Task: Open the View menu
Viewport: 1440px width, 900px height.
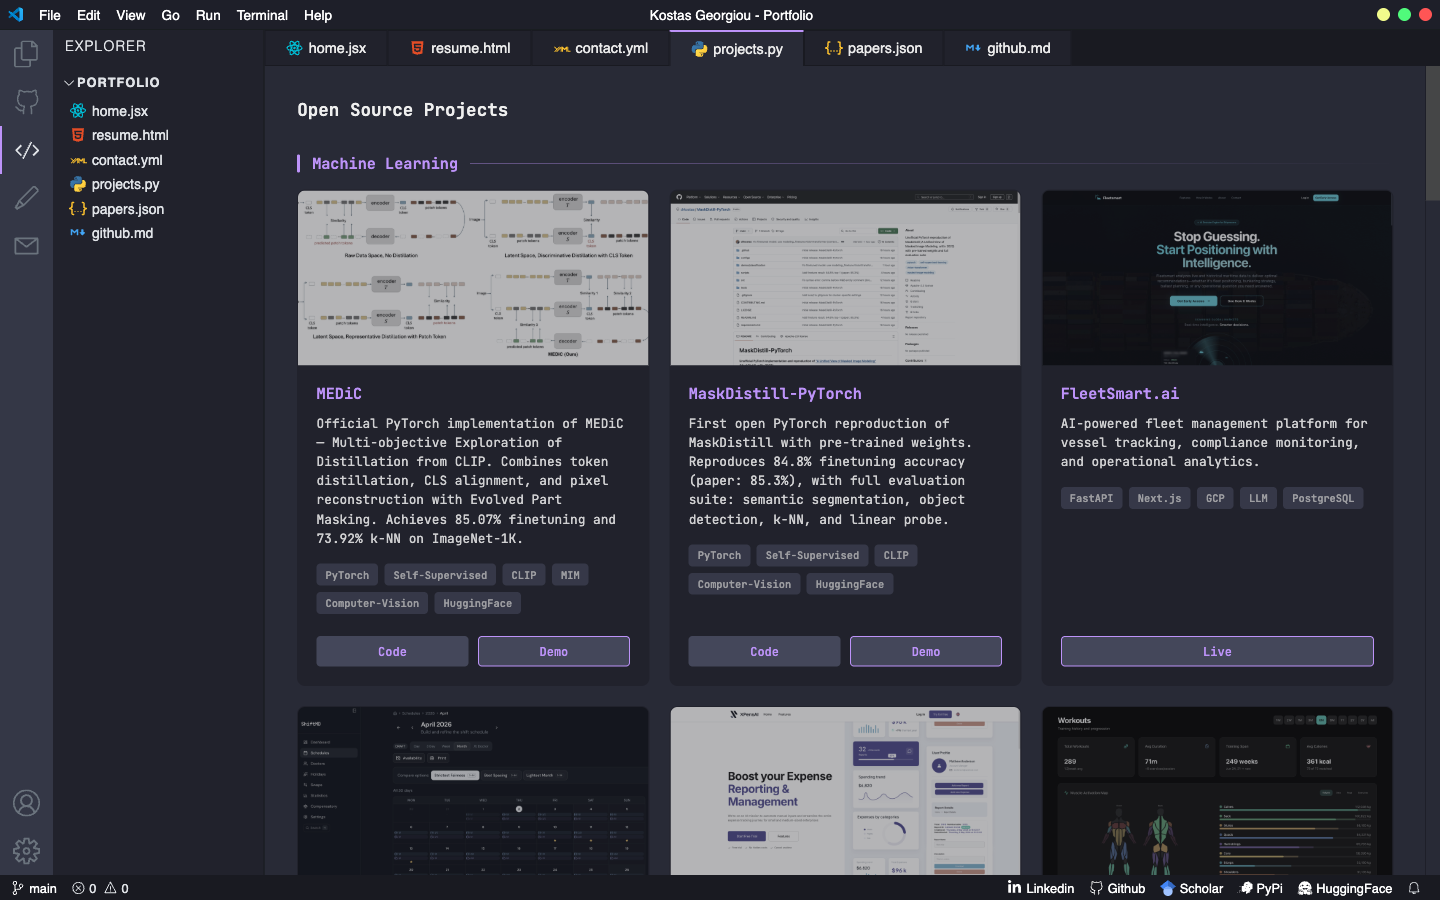Action: 131,15
